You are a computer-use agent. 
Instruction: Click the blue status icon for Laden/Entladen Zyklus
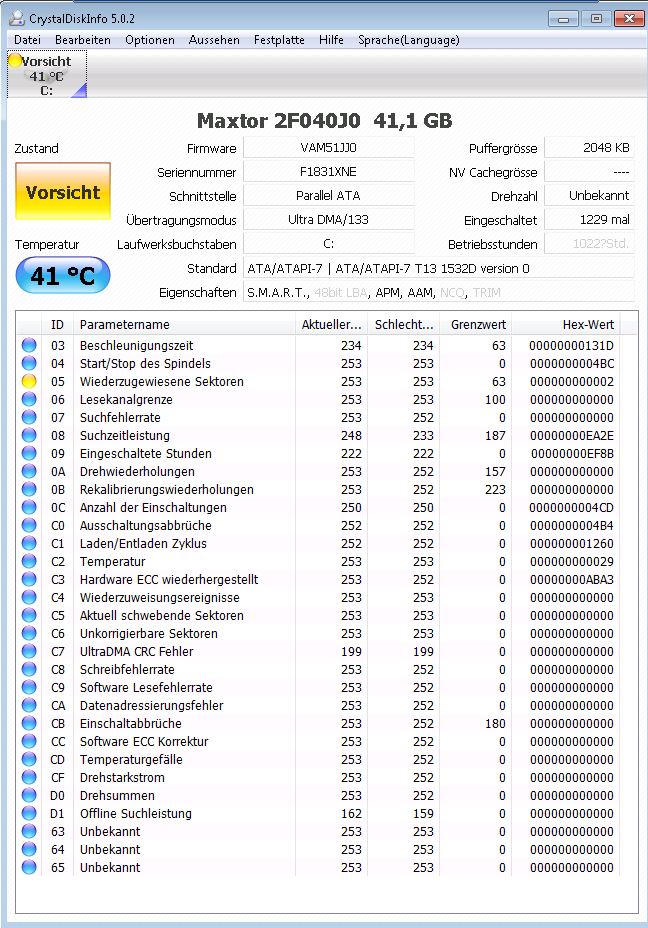tap(29, 543)
